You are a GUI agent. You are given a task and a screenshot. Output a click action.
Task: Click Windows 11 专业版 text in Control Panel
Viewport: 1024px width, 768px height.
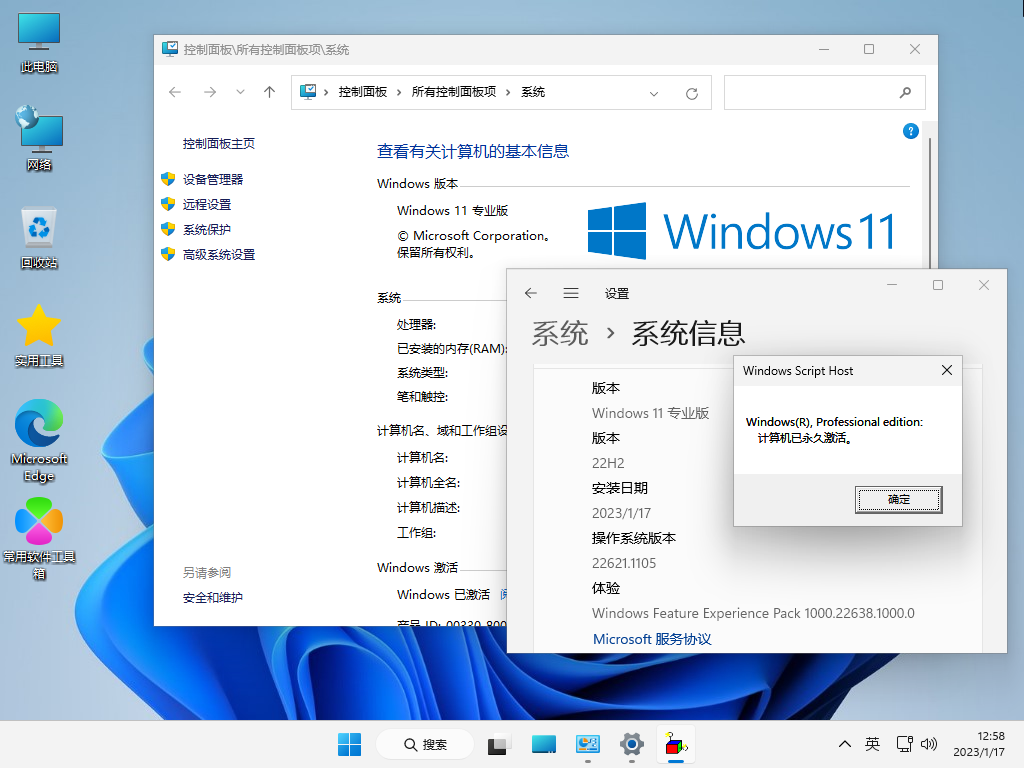coord(453,211)
